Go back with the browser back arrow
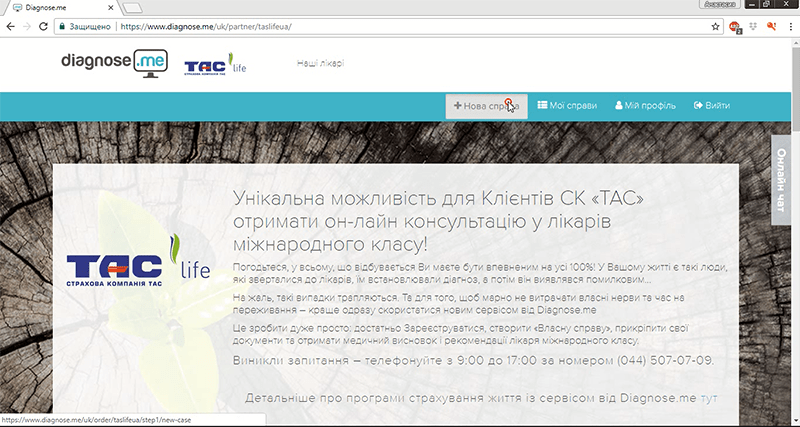Screen dimensions: 800x427 coord(10,27)
